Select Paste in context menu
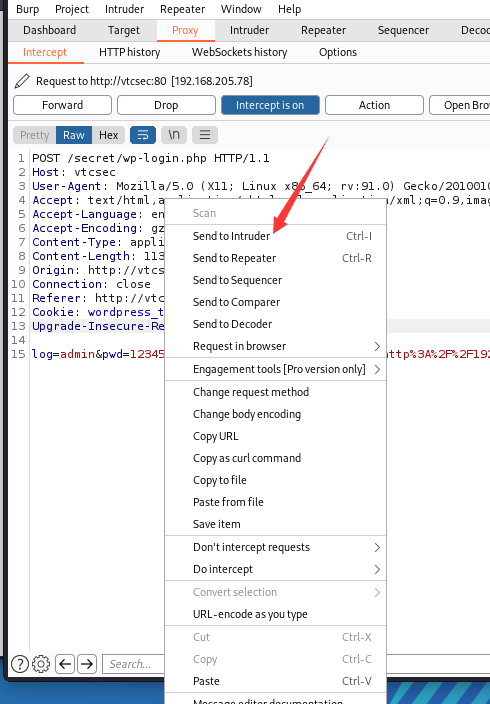Screen dimensions: 490x704 tap(275, 681)
